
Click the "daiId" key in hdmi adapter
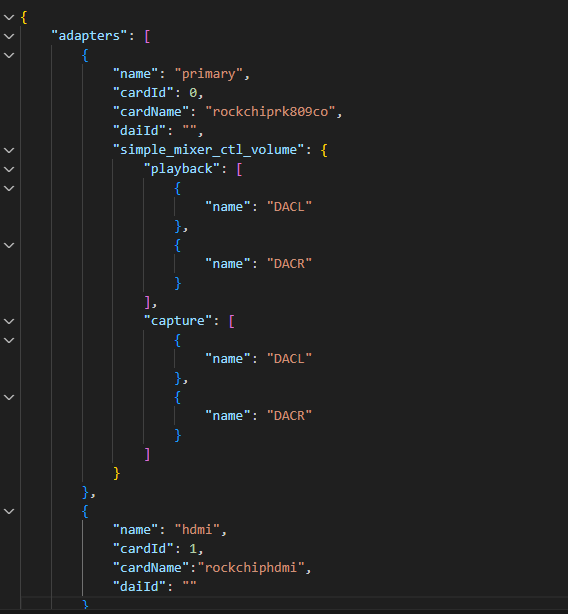139,586
